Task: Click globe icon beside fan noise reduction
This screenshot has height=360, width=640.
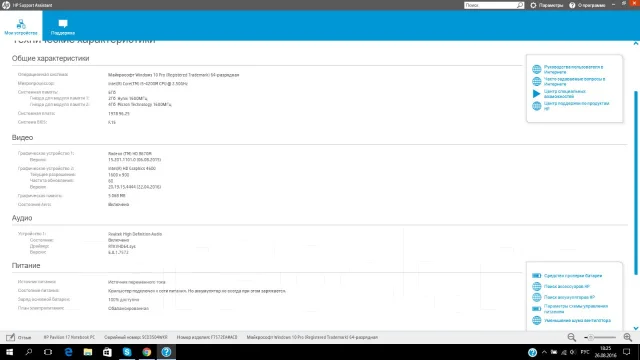Action: tap(536, 320)
